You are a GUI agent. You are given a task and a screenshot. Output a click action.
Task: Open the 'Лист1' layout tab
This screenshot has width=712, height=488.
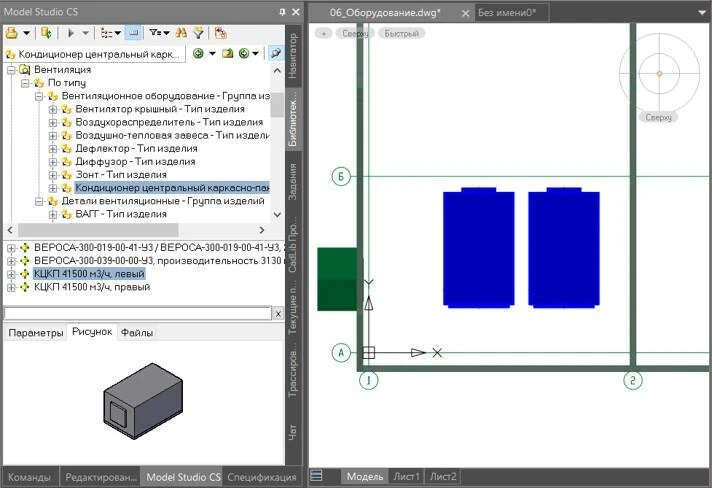406,477
